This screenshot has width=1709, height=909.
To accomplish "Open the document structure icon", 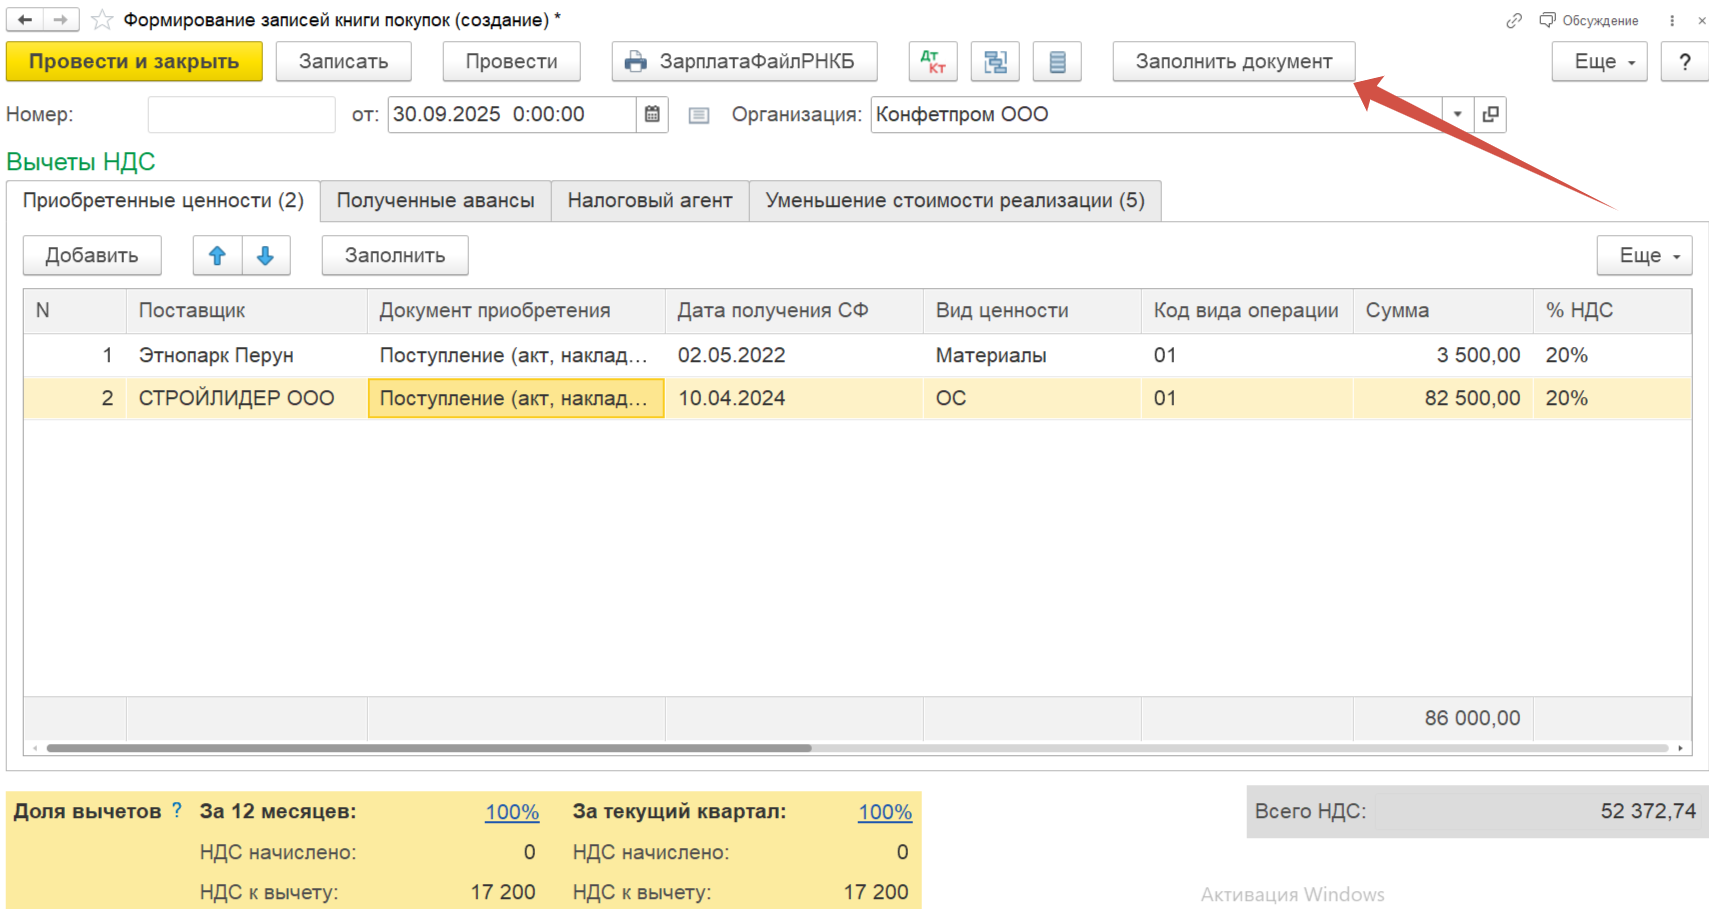I will coord(995,62).
